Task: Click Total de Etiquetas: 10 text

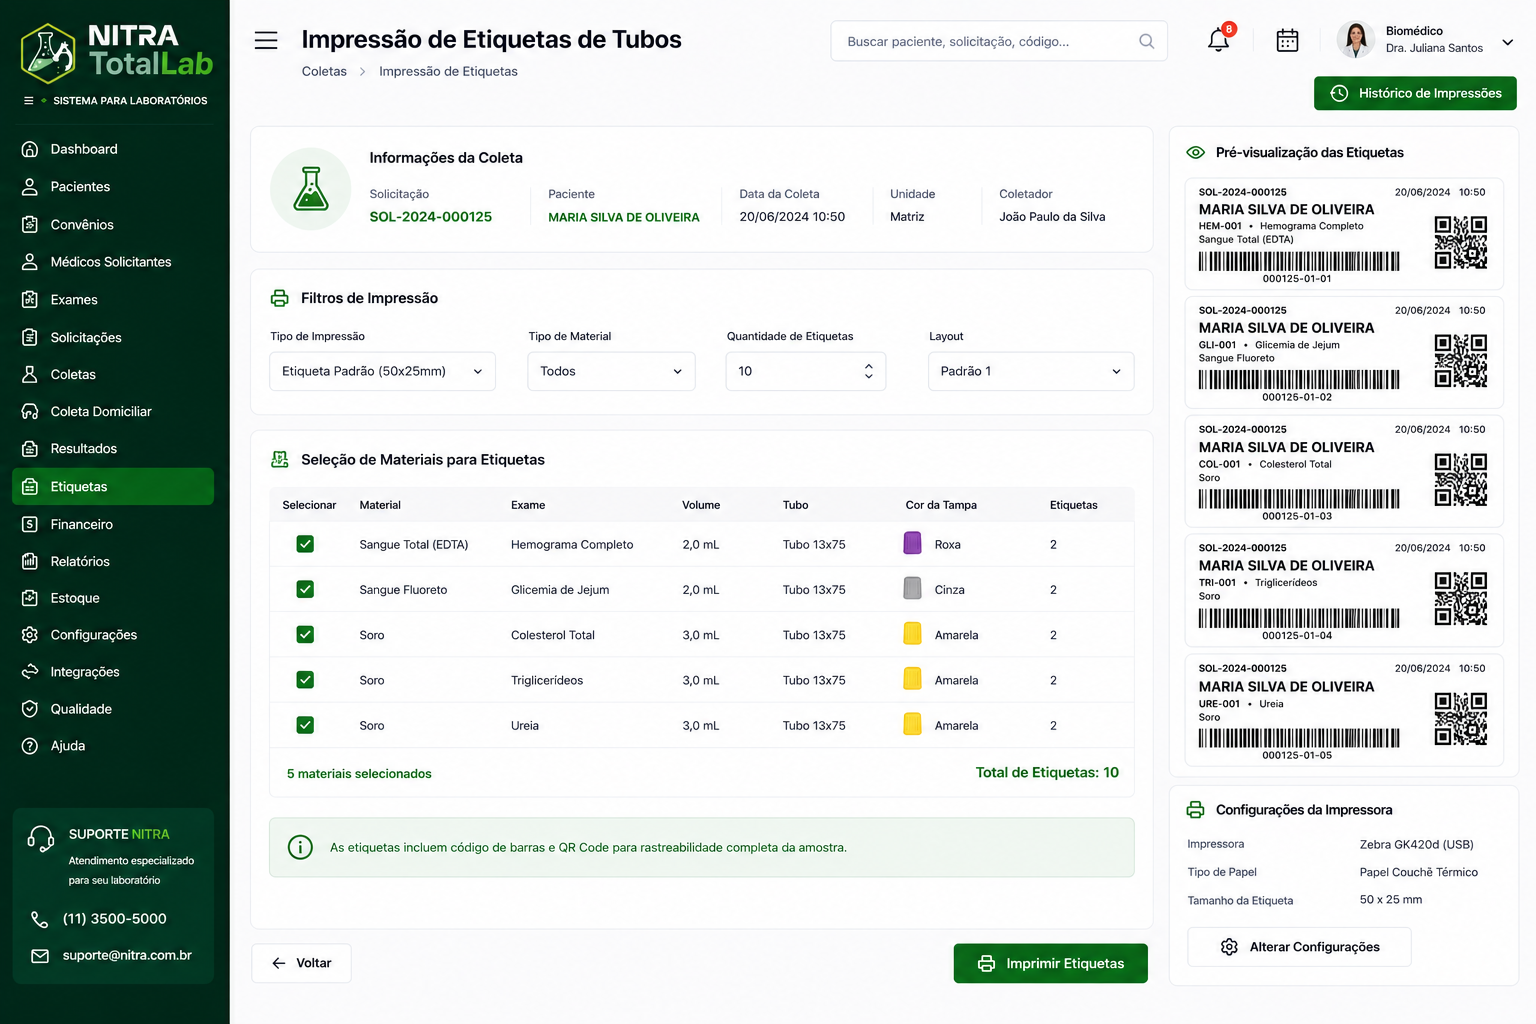Action: pos(1047,773)
